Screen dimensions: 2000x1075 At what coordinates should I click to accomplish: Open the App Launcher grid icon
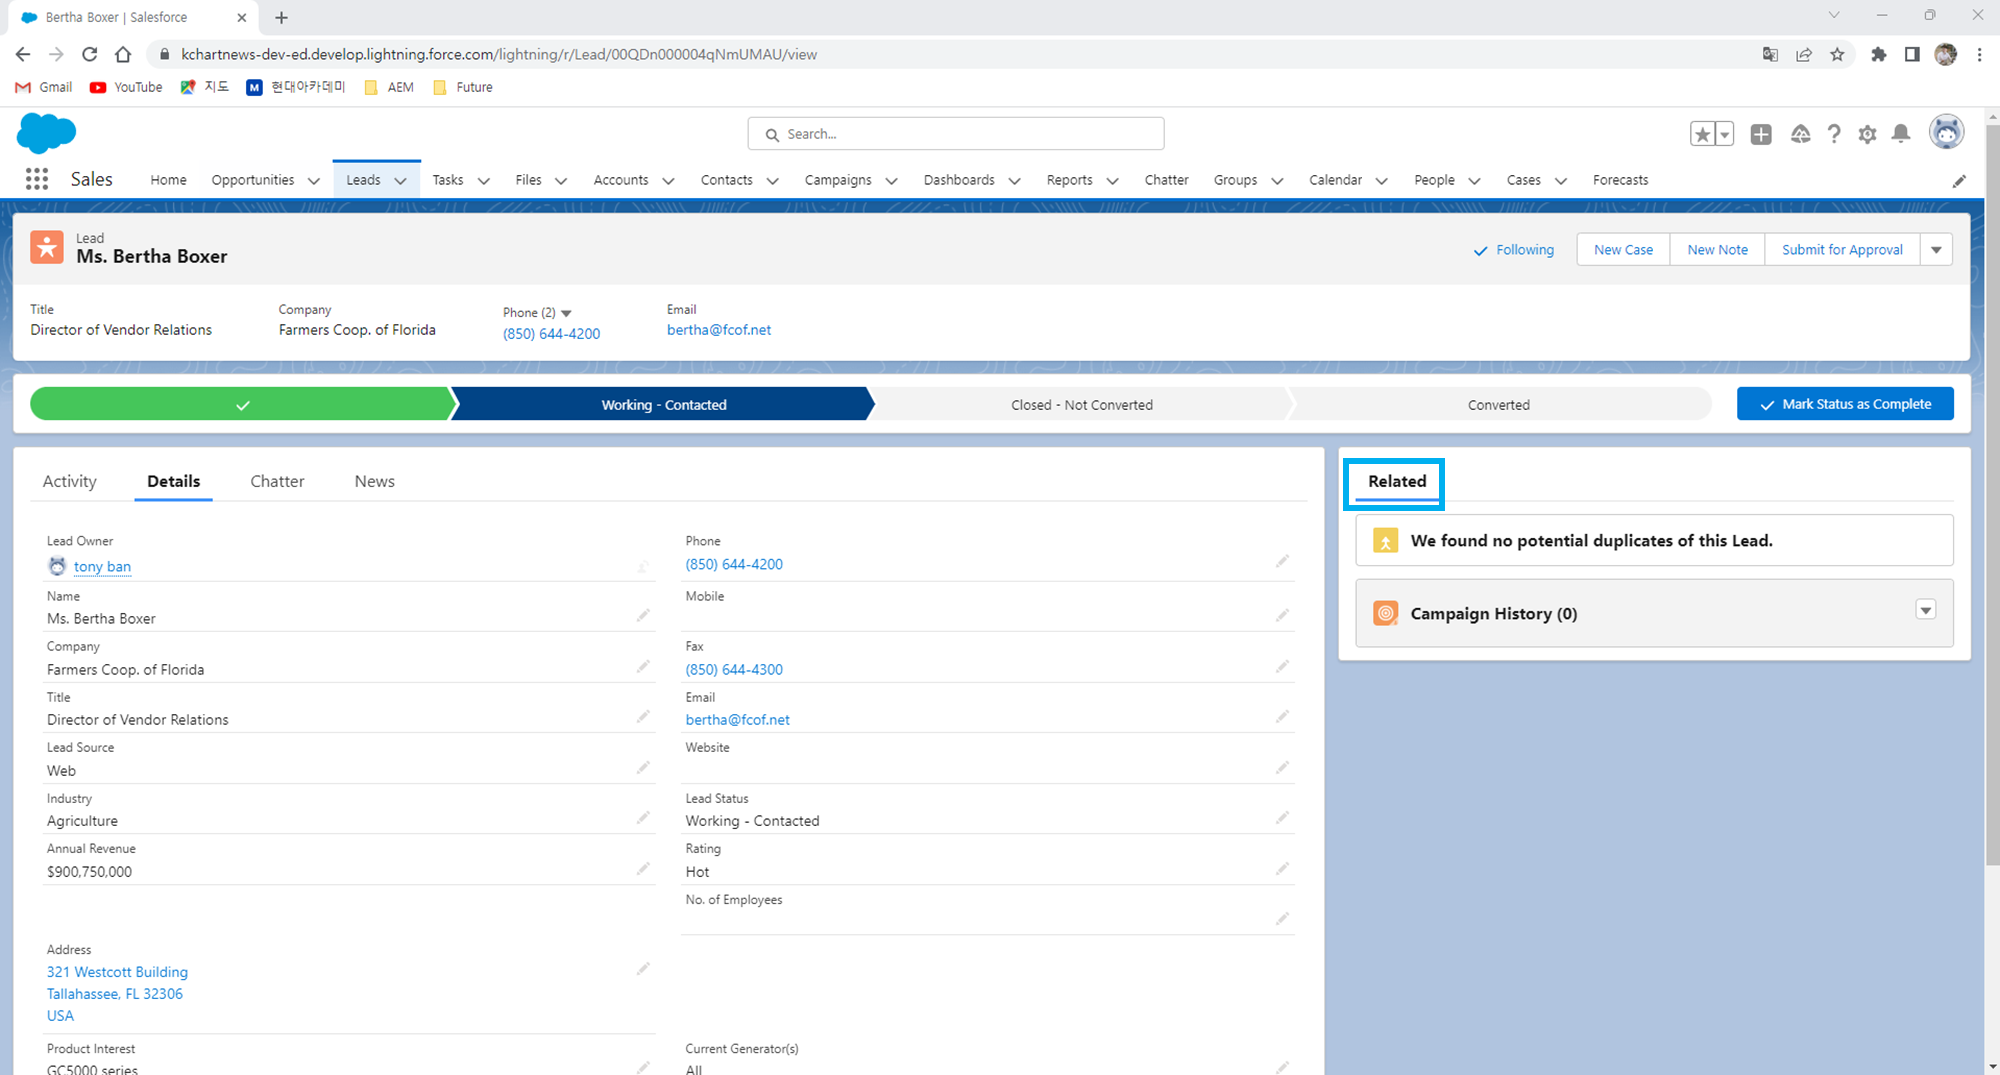(37, 179)
